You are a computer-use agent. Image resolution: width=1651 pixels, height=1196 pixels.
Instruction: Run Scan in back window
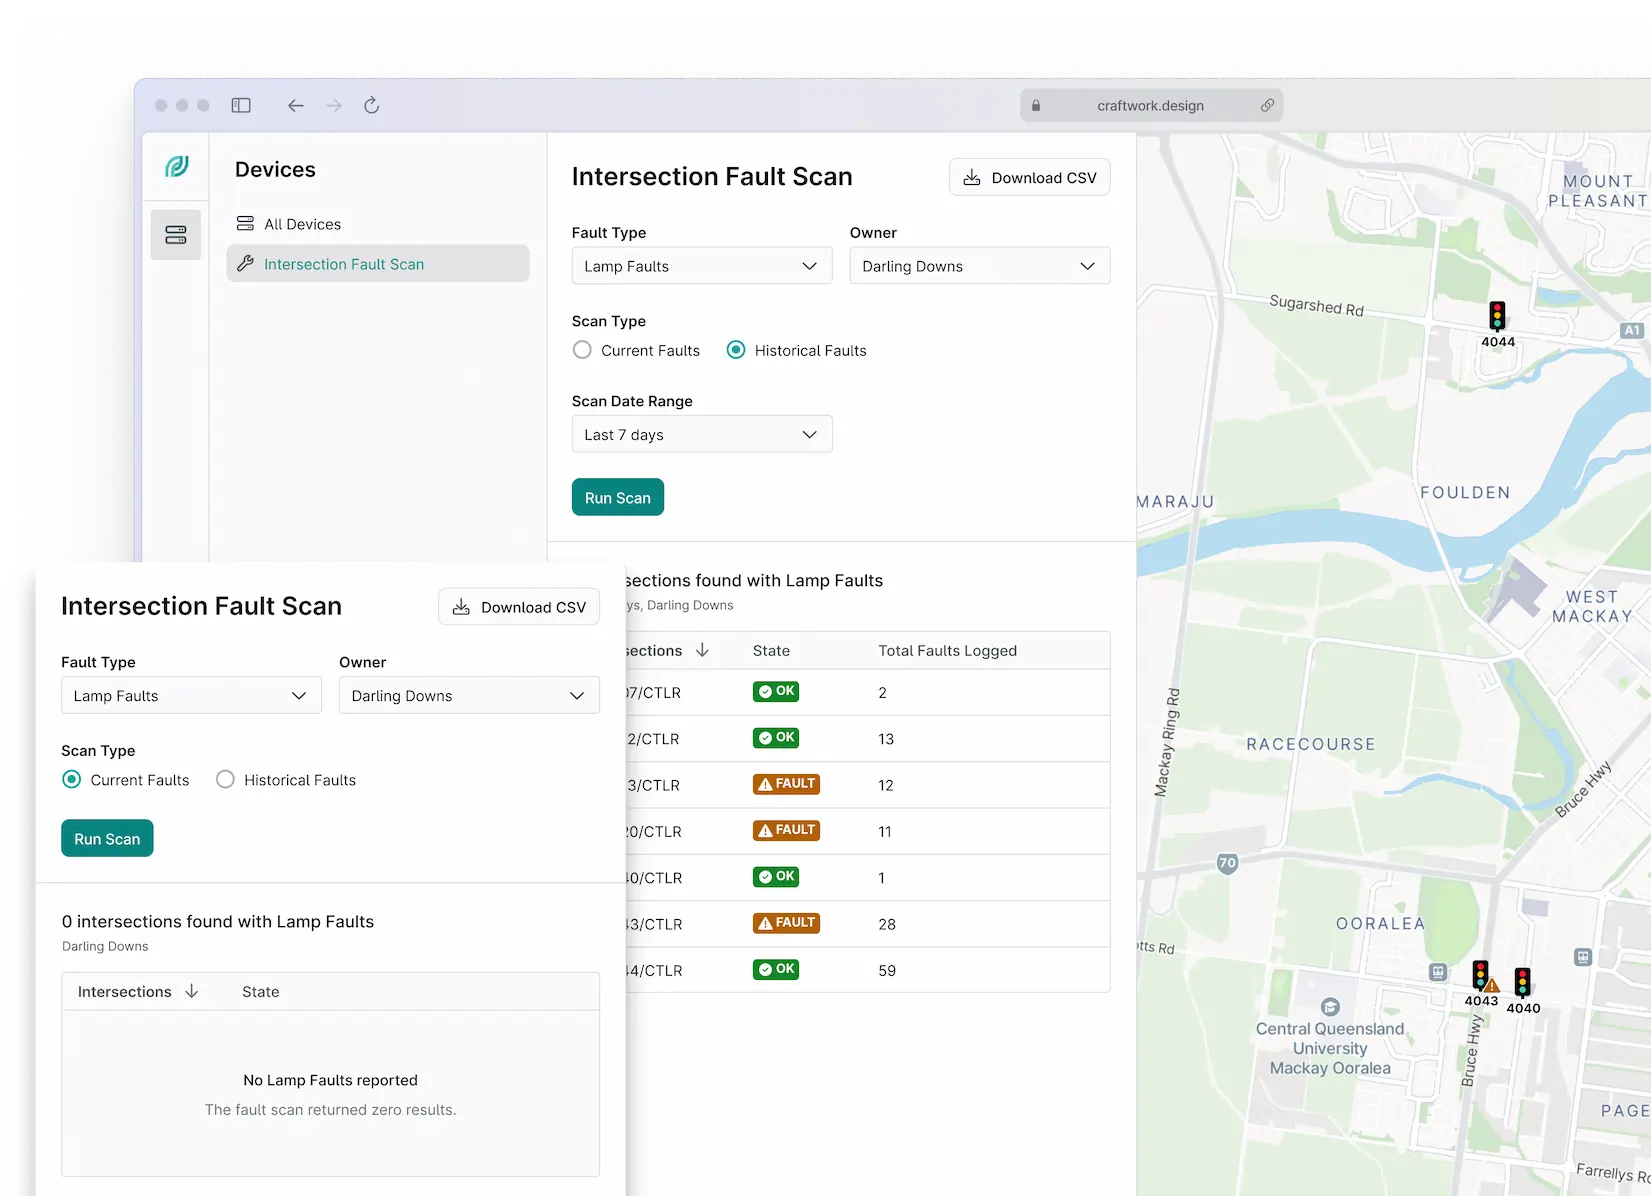click(x=618, y=497)
